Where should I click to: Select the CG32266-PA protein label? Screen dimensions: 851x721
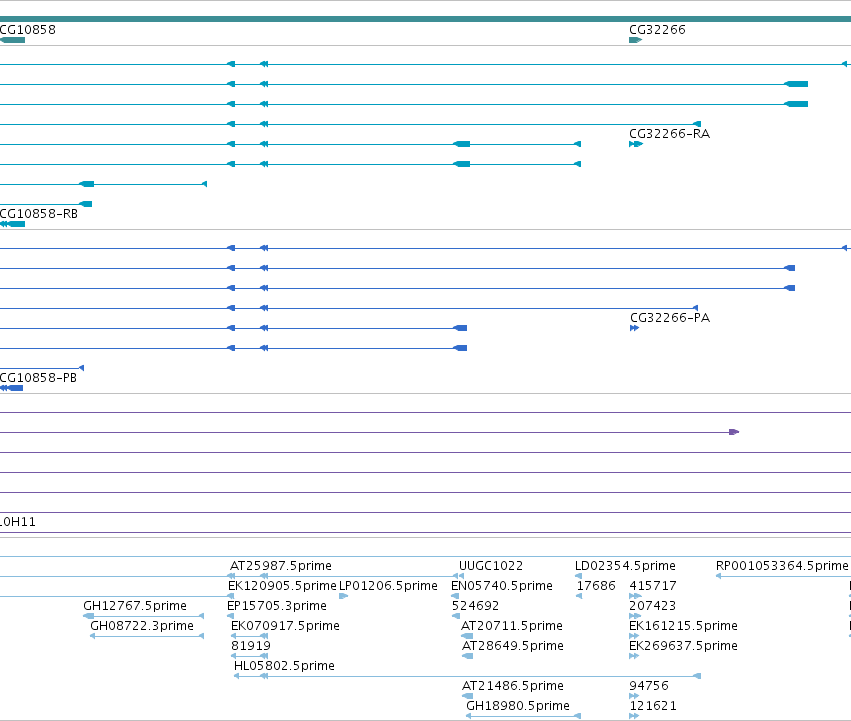coord(670,318)
